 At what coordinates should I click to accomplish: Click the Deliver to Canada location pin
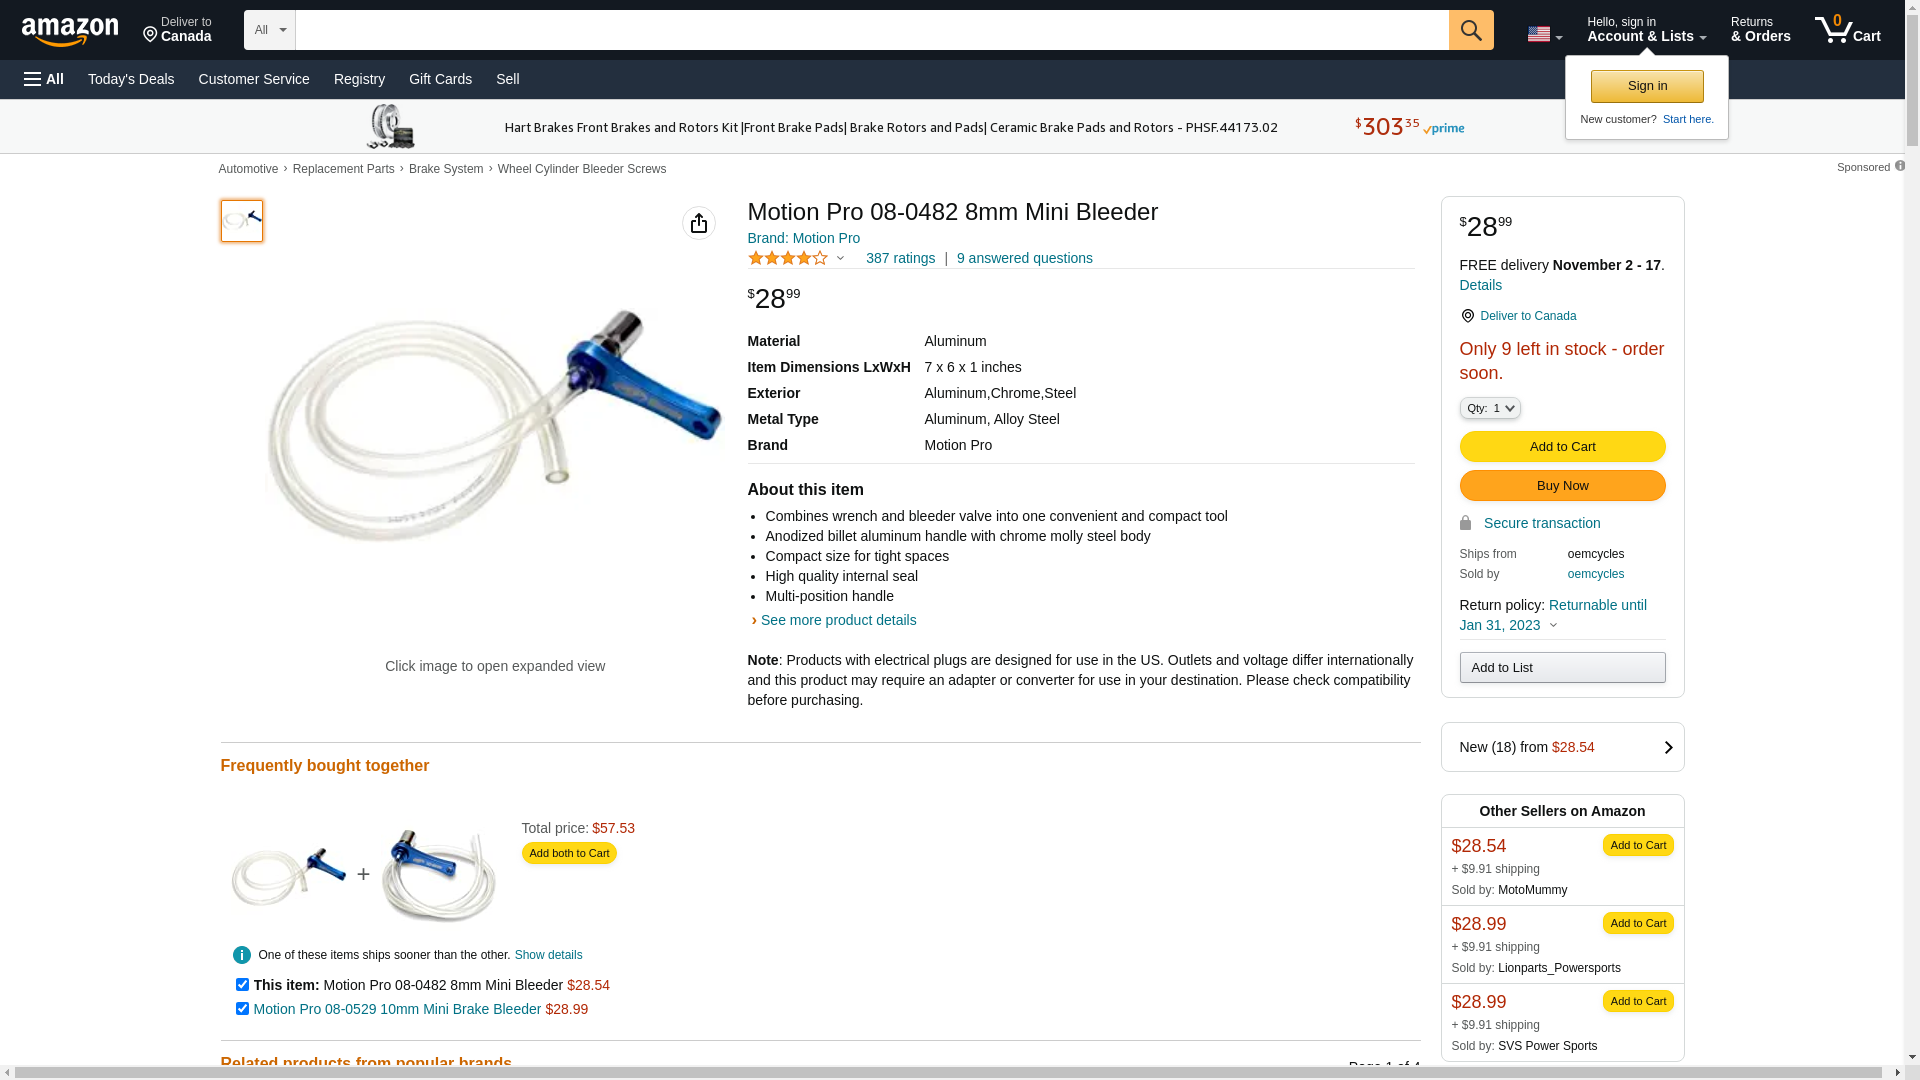click(1467, 316)
